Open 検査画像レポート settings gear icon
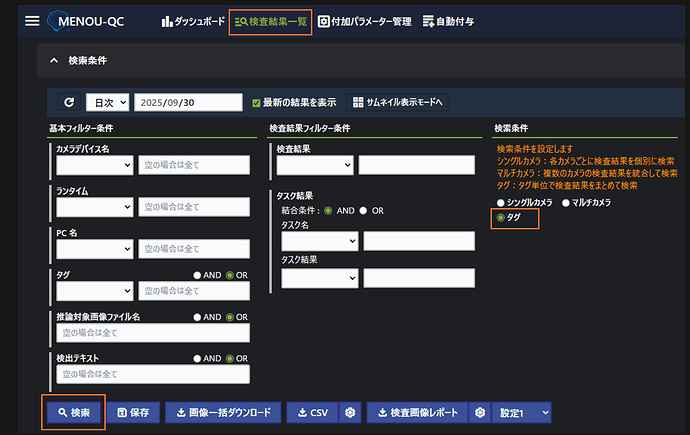Screen dimensions: 690x435 pos(480,413)
